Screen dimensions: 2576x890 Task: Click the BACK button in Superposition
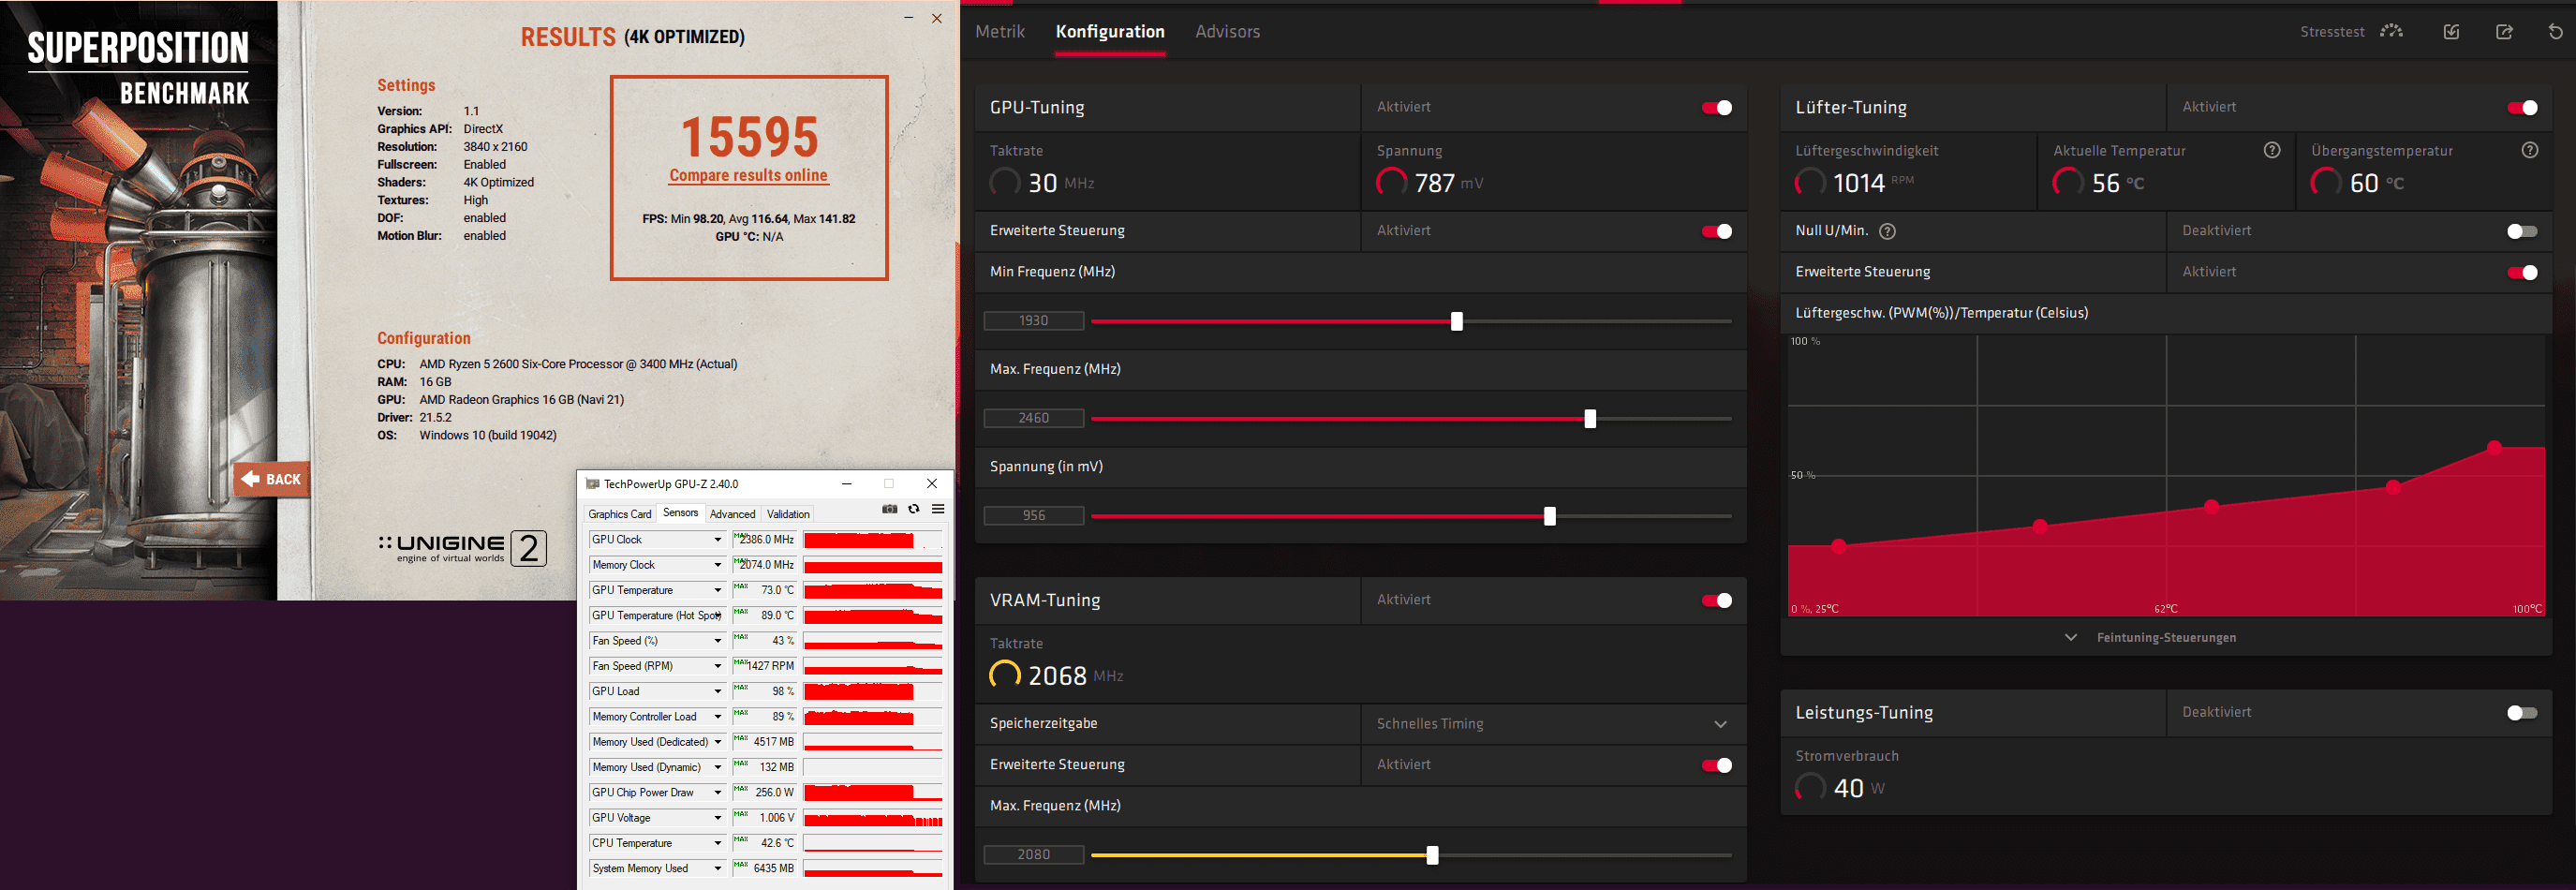coord(272,479)
